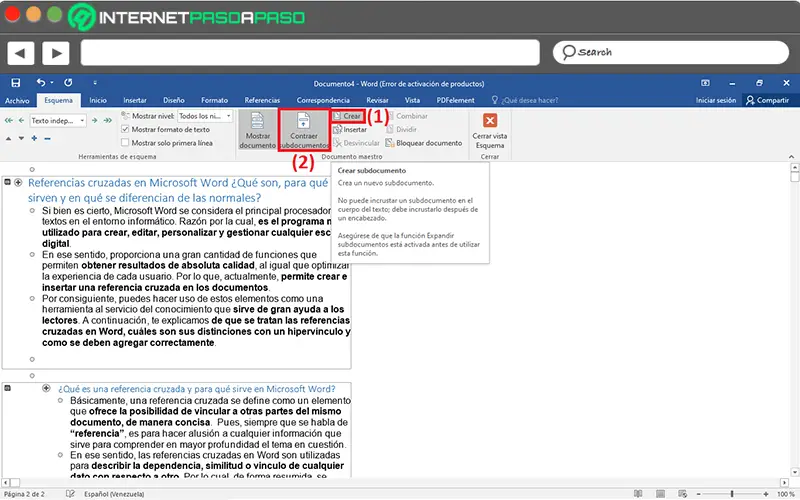Enable Mostrar solo primera línea checkbox
The image size is (800, 500).
125,143
